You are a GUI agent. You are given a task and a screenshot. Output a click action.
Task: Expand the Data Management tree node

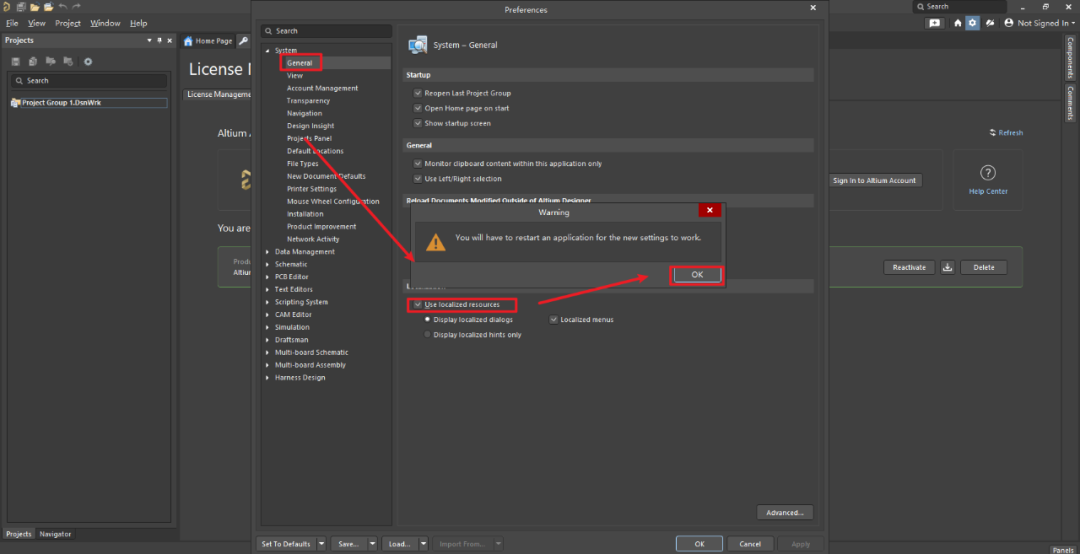pos(267,252)
